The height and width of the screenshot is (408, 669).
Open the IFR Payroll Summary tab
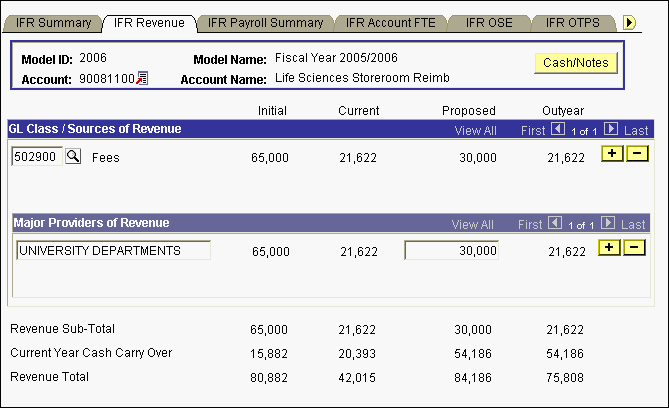click(265, 22)
